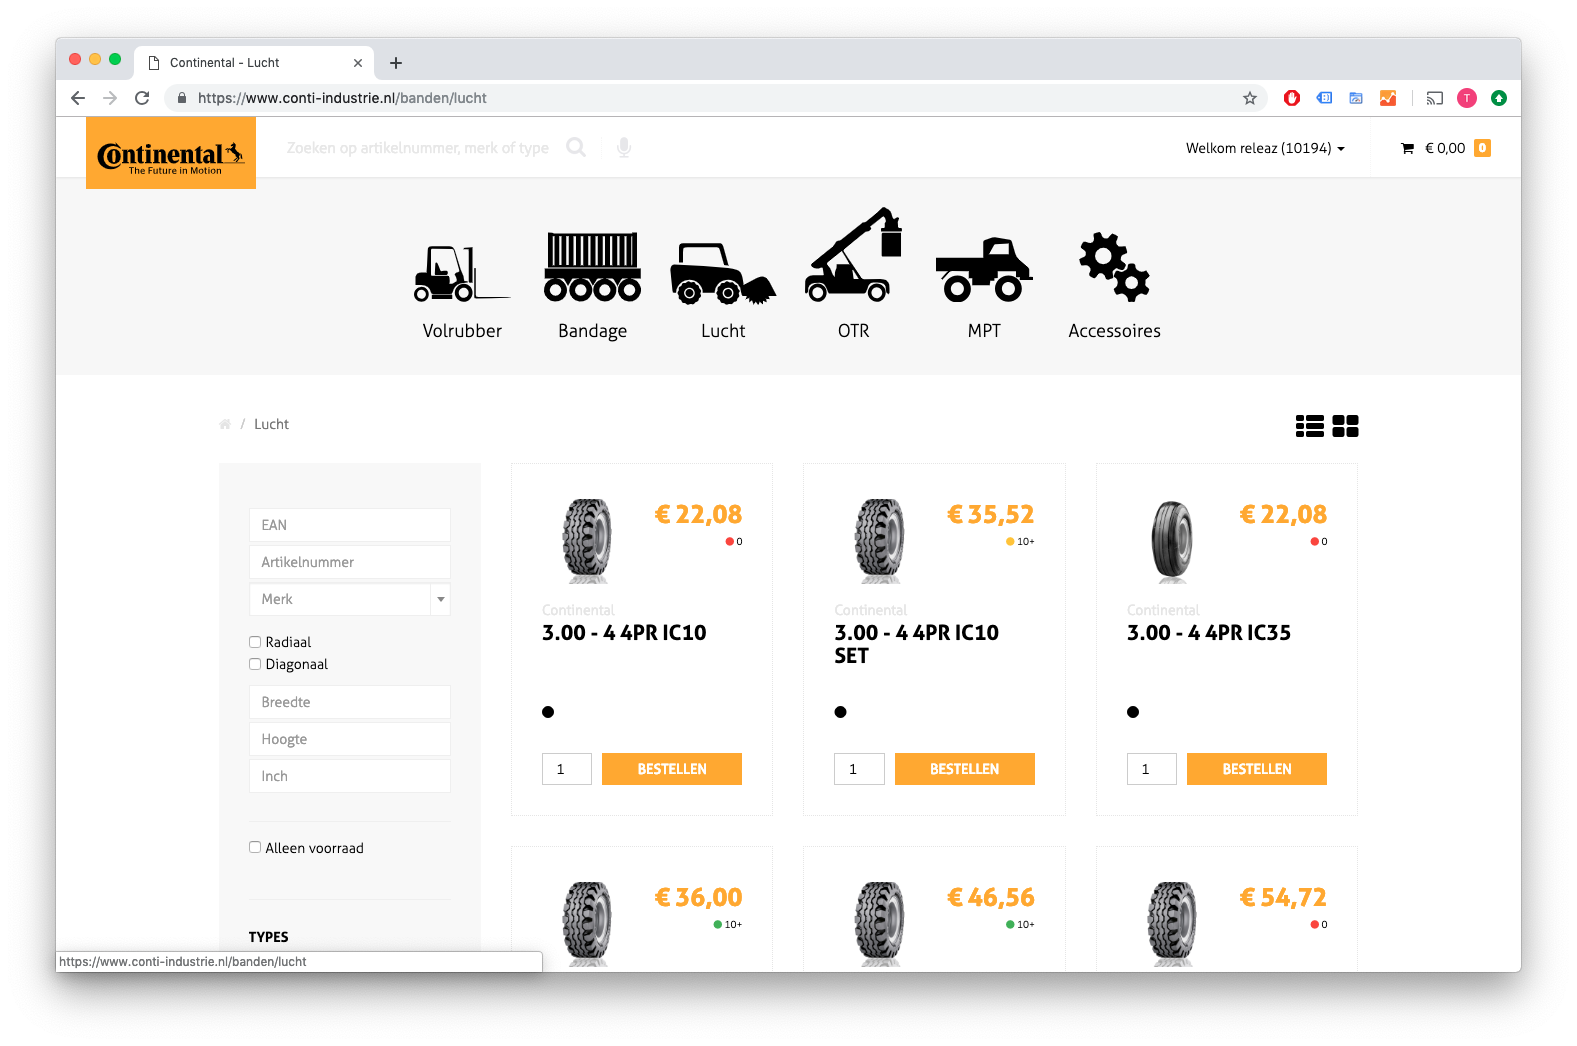This screenshot has width=1577, height=1046.
Task: Open the pink profile avatar
Action: pos(1467,98)
